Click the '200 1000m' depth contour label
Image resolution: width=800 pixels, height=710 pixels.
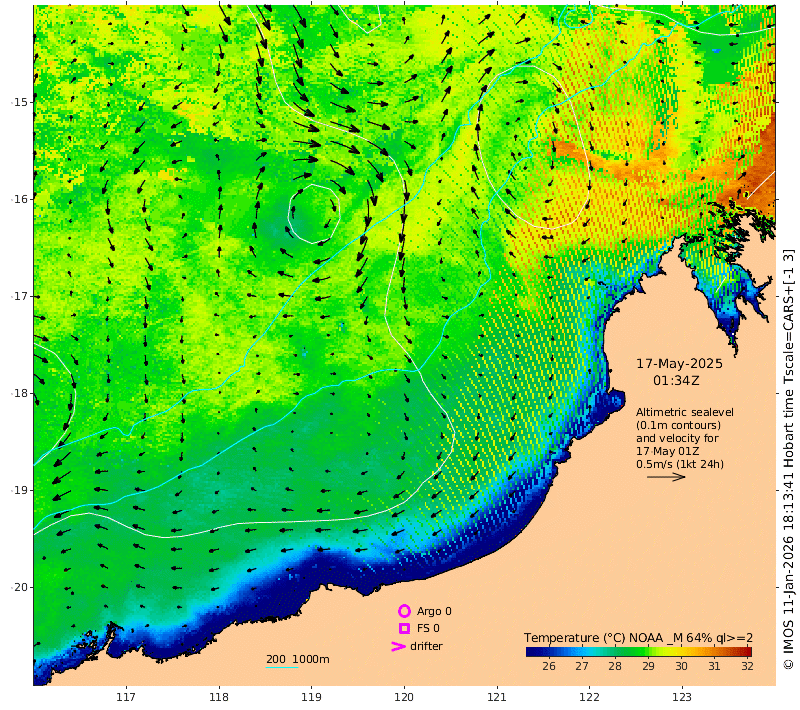pos(297,659)
